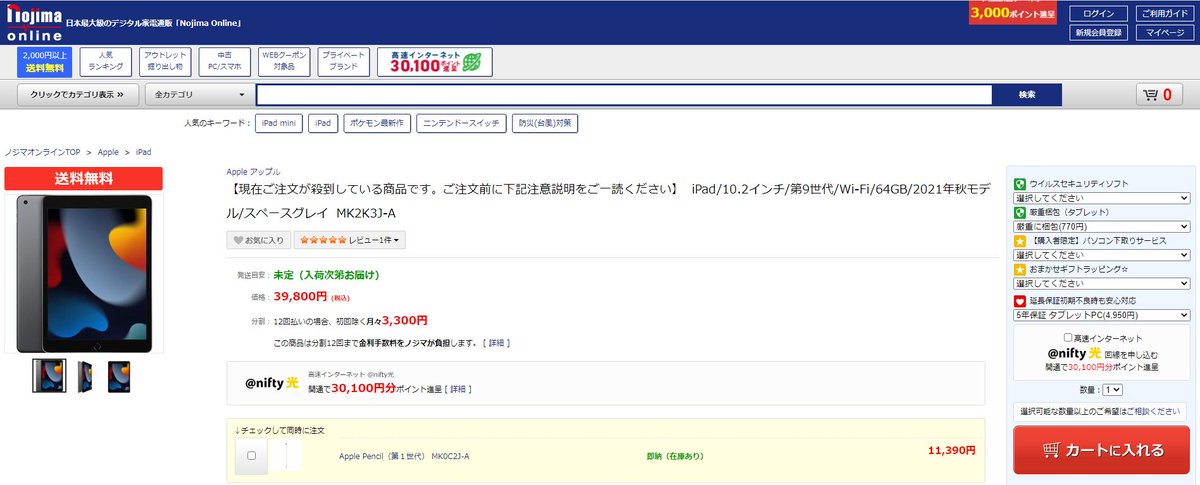Click the Apple アップル brand link
This screenshot has width=1200, height=485.
click(x=253, y=172)
